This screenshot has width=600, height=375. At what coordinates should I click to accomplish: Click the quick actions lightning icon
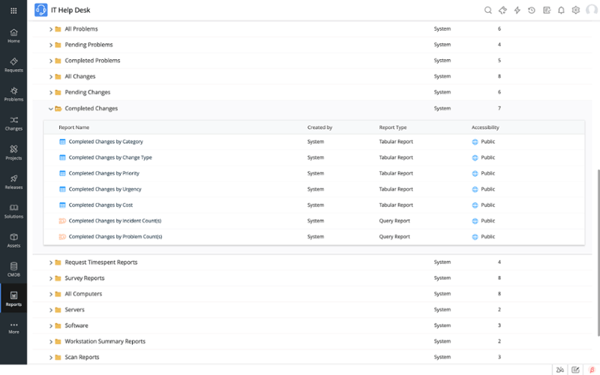(517, 10)
